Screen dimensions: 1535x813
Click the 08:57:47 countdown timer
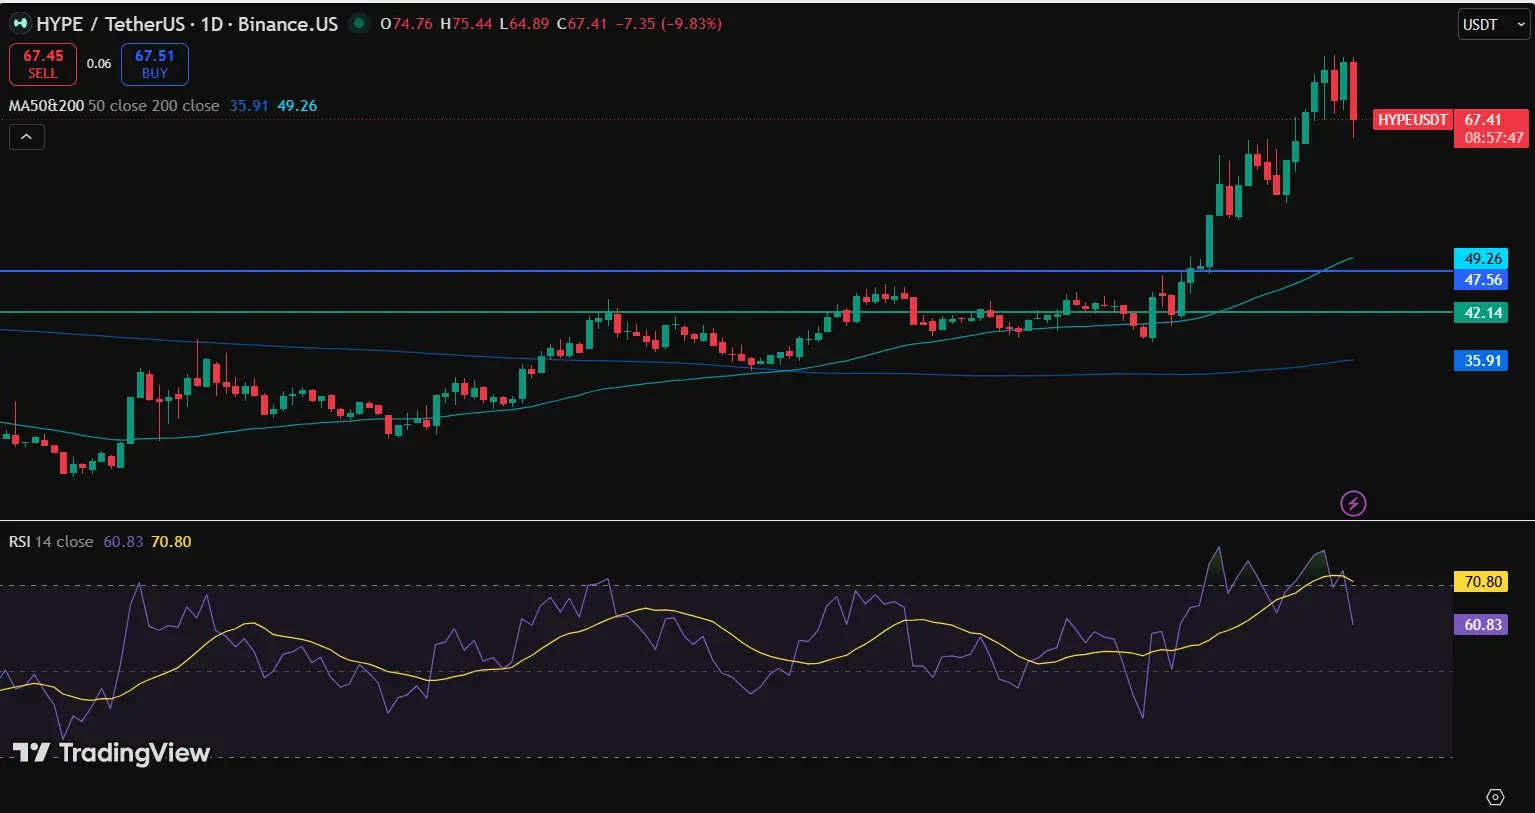coord(1494,138)
